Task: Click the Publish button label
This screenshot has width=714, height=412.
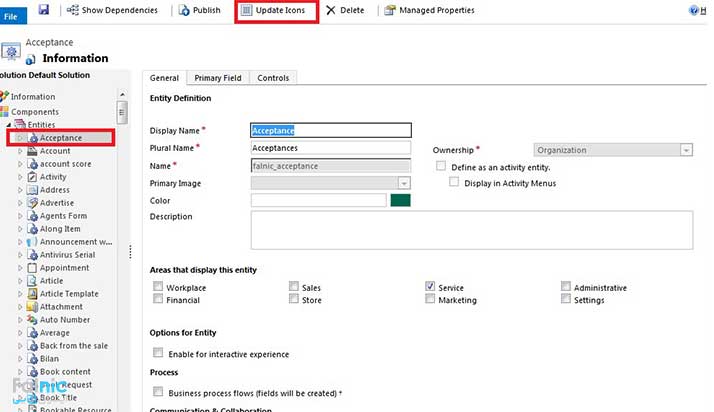Action: pos(207,10)
